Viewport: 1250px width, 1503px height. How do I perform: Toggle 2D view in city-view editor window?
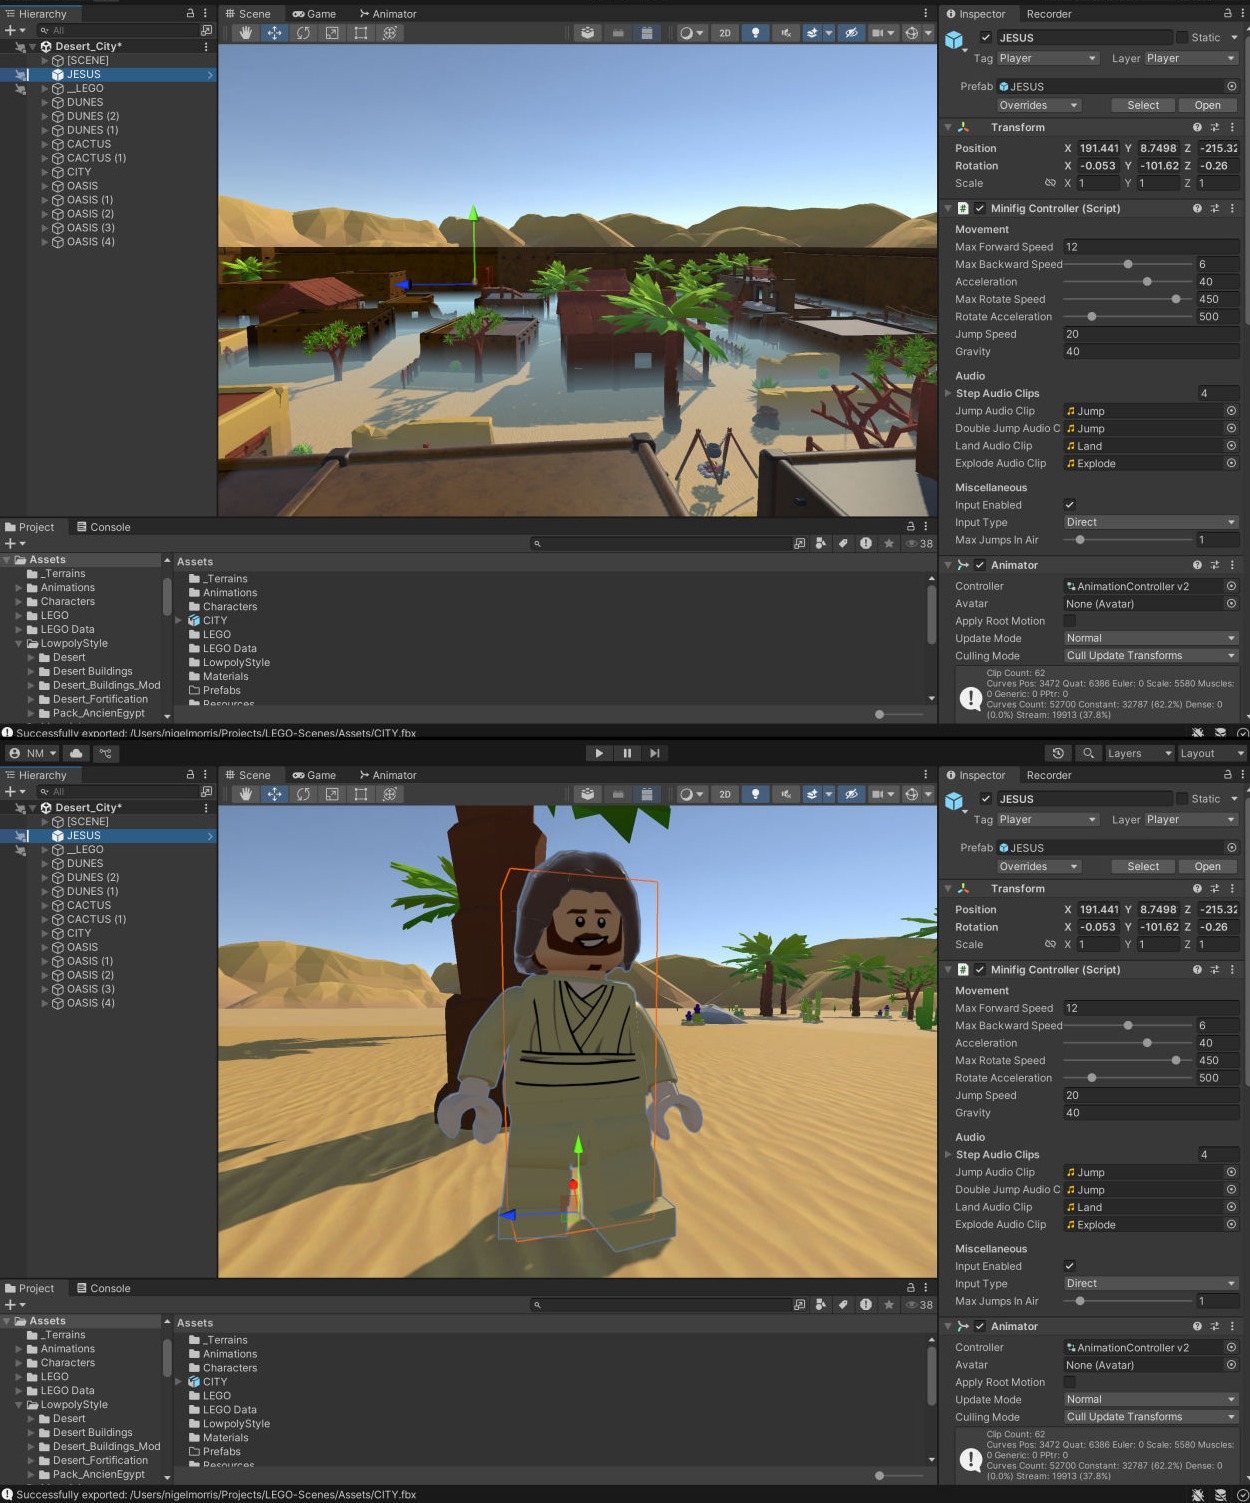click(725, 33)
